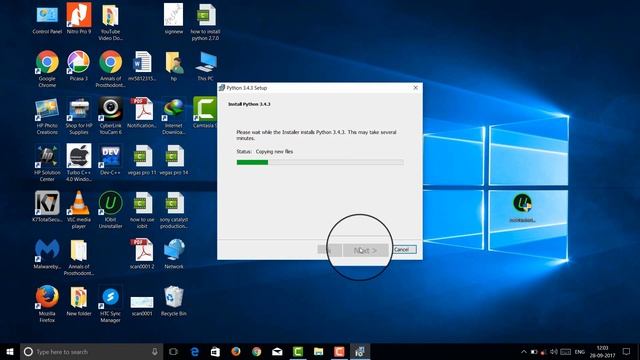Click the greyed Next button in Setup

coord(365,250)
